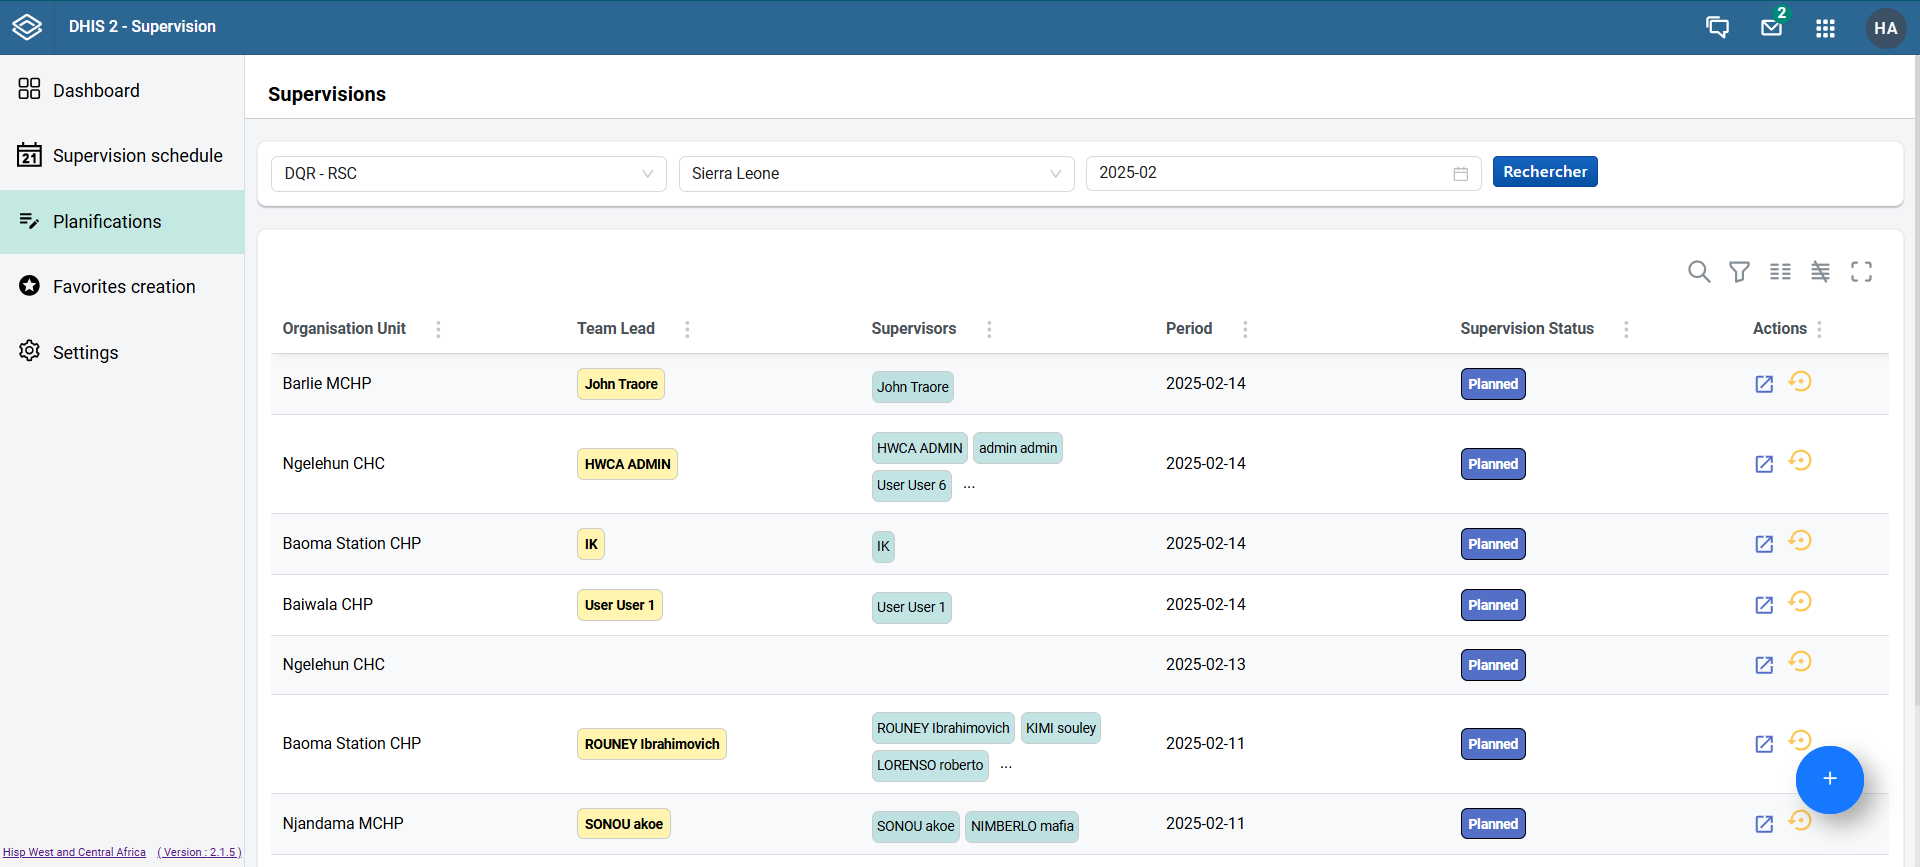This screenshot has width=1920, height=867.
Task: Open the Barlie MCHP supervision details icon
Action: tap(1764, 384)
